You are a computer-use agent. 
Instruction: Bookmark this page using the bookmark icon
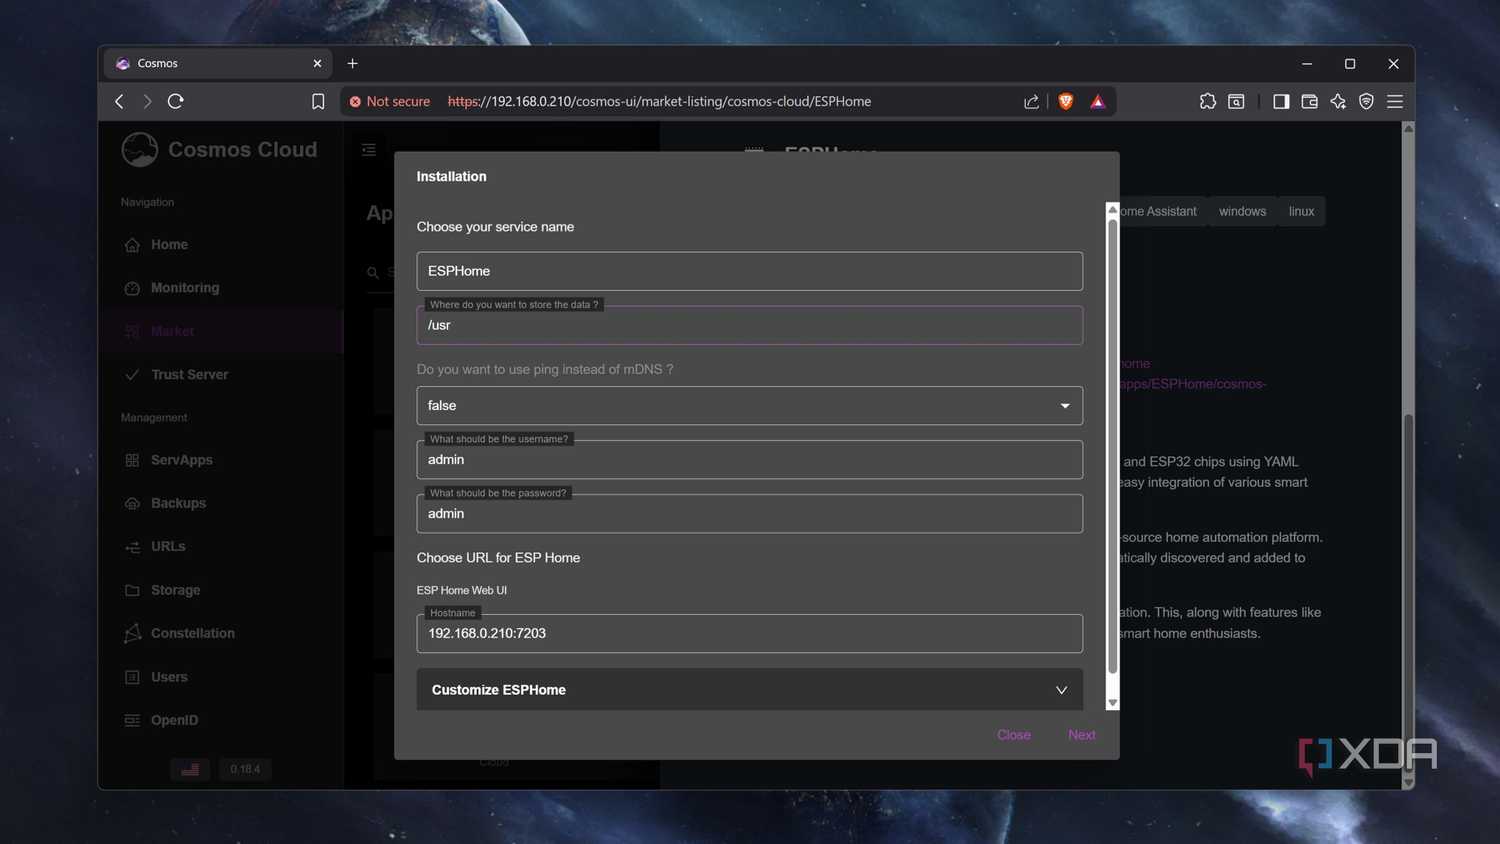[x=318, y=101]
